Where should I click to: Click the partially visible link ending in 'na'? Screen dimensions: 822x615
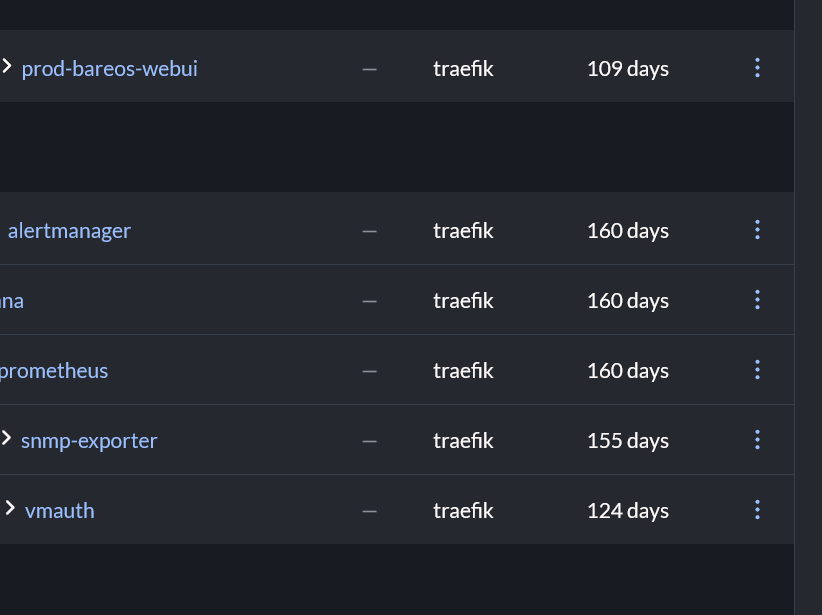click(12, 300)
